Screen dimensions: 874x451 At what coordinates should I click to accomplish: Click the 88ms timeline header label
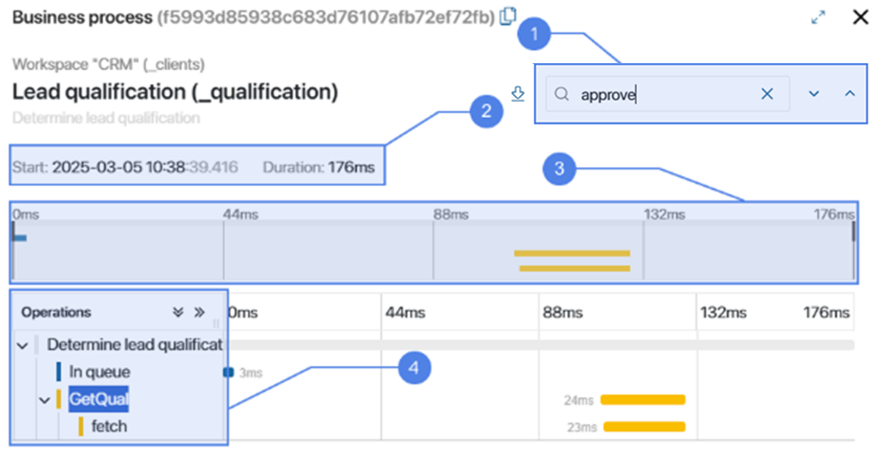[x=563, y=313]
